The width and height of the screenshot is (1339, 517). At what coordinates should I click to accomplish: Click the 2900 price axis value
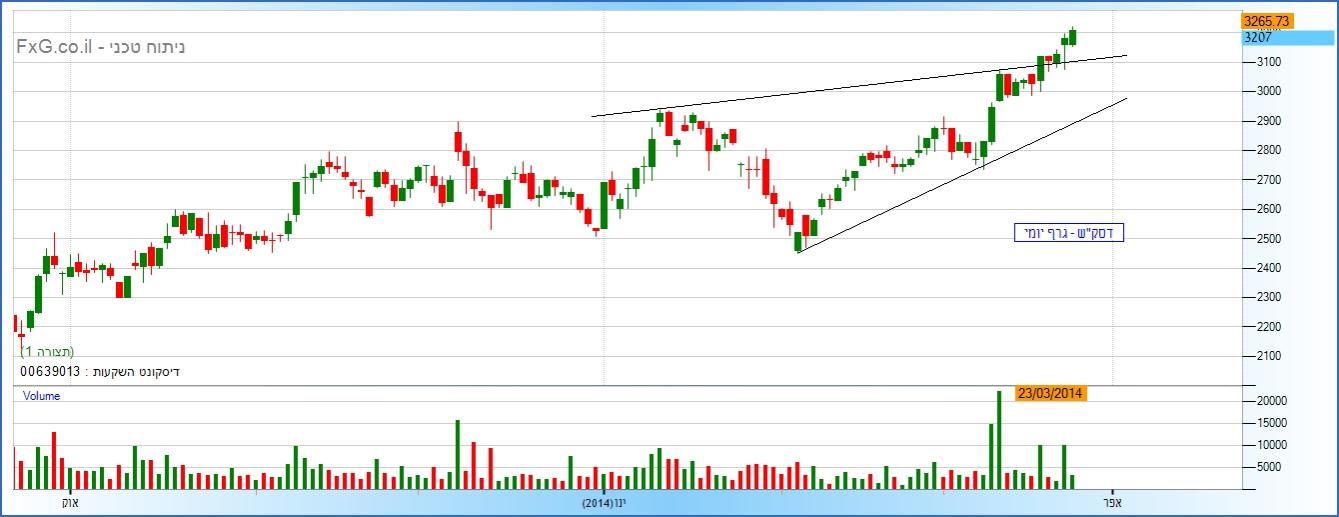[1267, 121]
